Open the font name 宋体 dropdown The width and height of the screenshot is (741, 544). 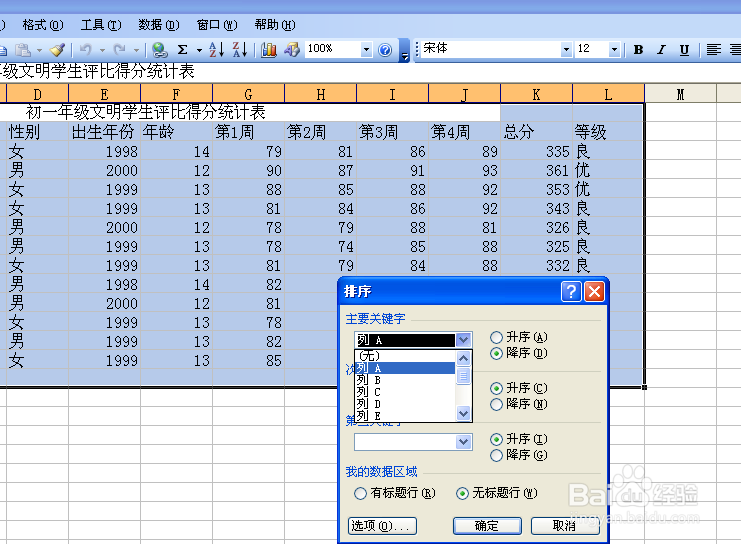click(566, 49)
